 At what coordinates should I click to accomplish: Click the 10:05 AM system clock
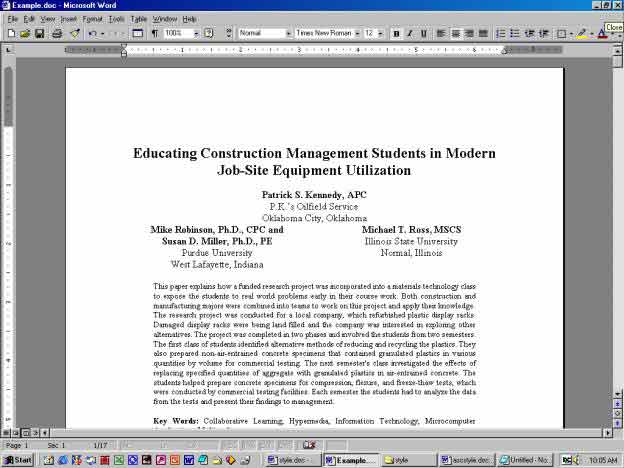(x=603, y=460)
